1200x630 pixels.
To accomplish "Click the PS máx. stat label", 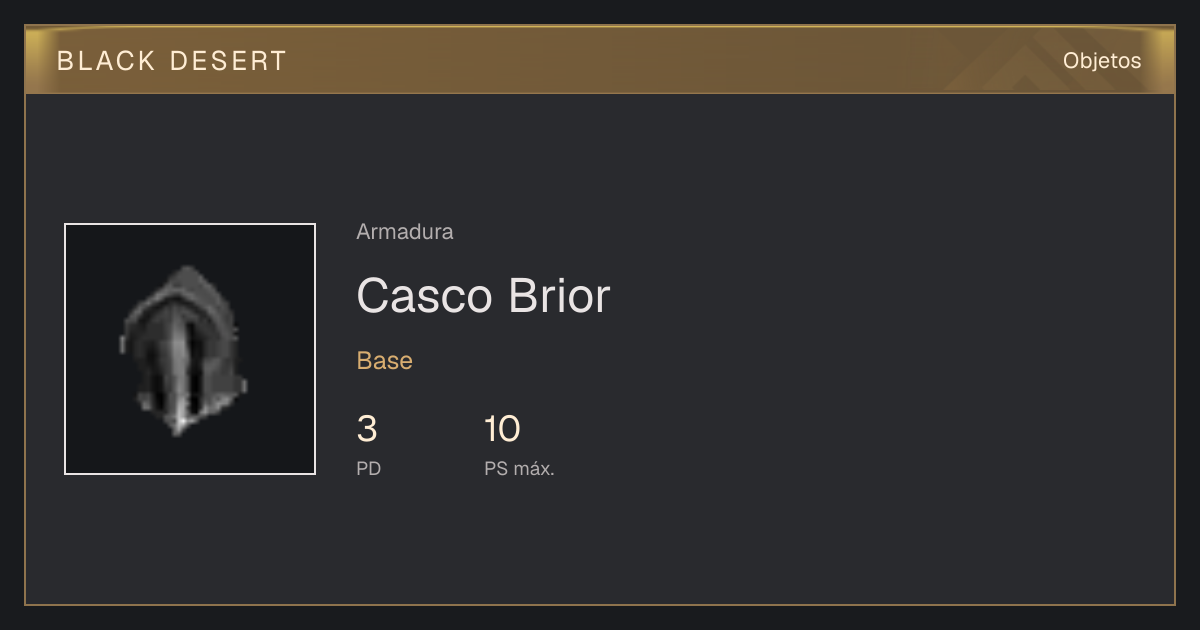I will (519, 468).
